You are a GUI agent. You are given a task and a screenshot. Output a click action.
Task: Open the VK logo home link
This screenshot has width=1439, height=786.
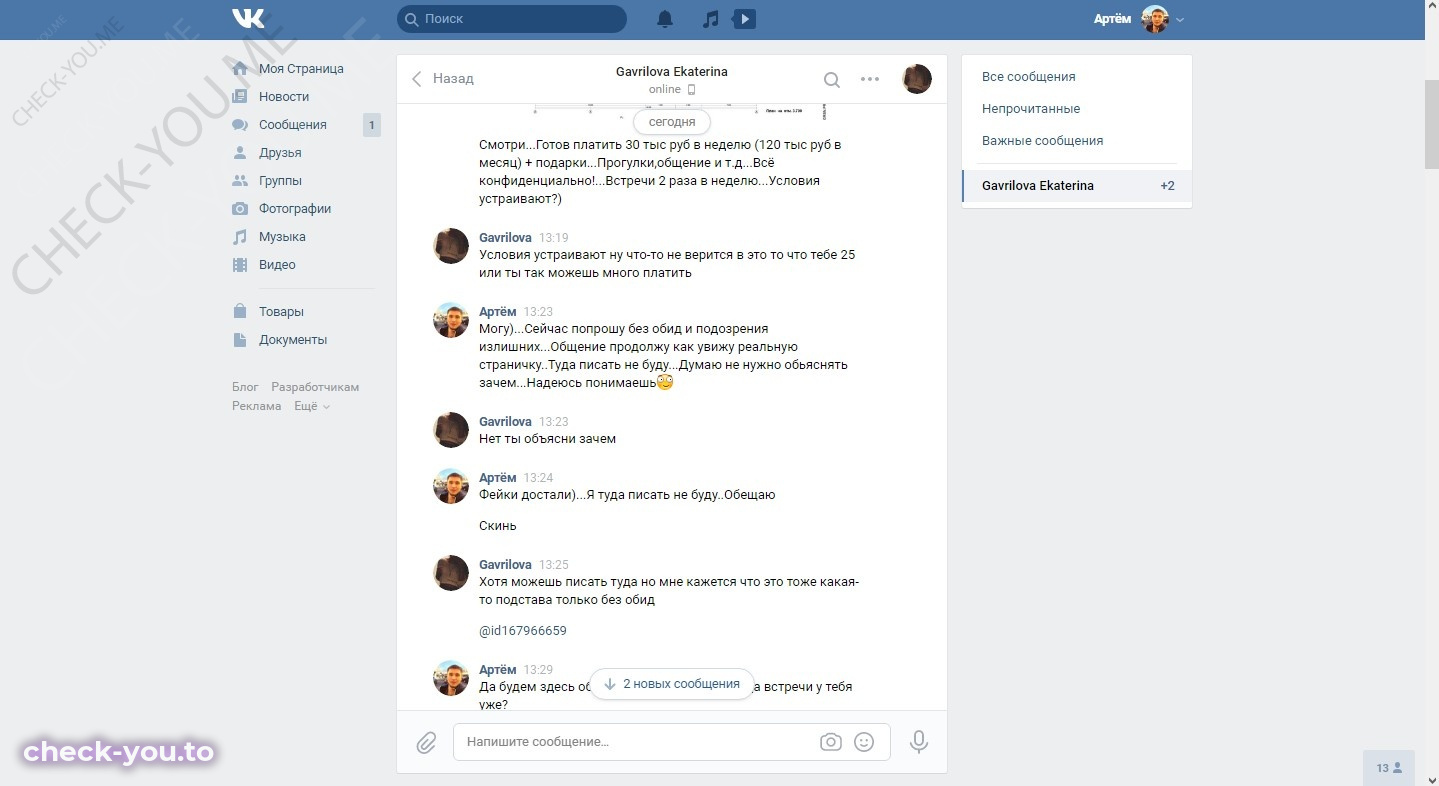coord(248,19)
